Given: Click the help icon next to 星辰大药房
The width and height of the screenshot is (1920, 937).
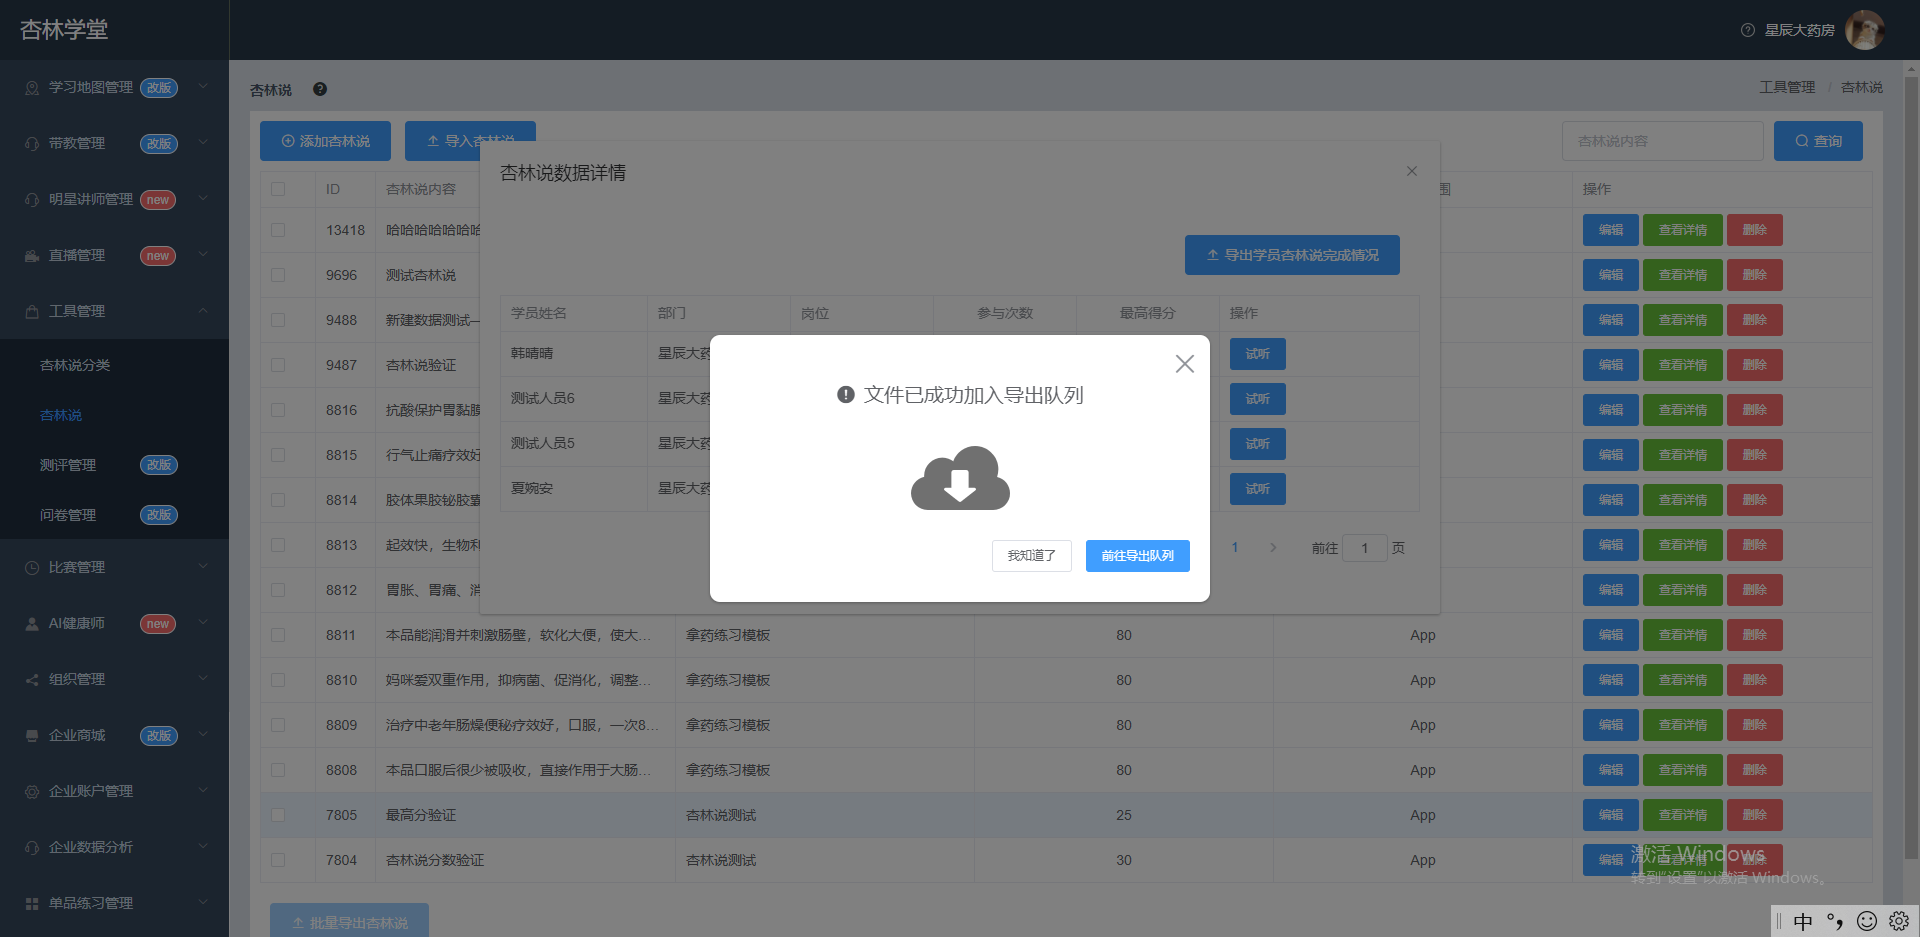Looking at the screenshot, I should click(1748, 30).
